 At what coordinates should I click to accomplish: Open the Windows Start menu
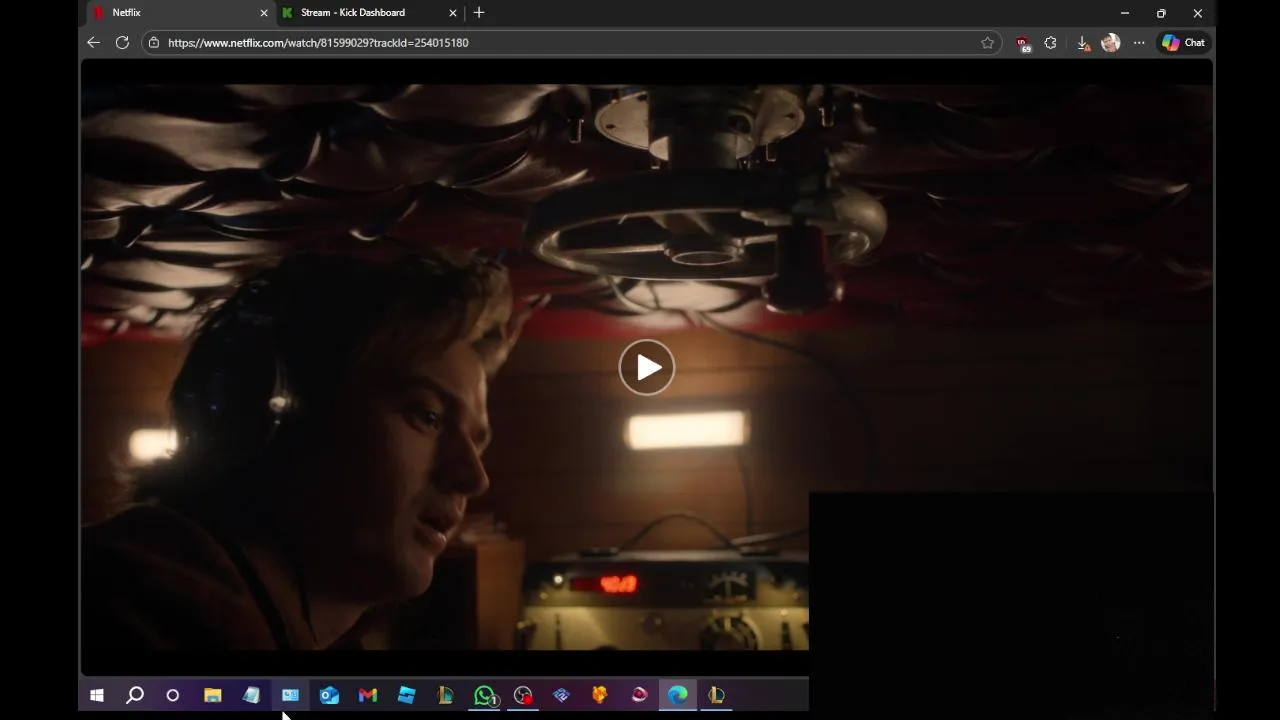[x=97, y=695]
